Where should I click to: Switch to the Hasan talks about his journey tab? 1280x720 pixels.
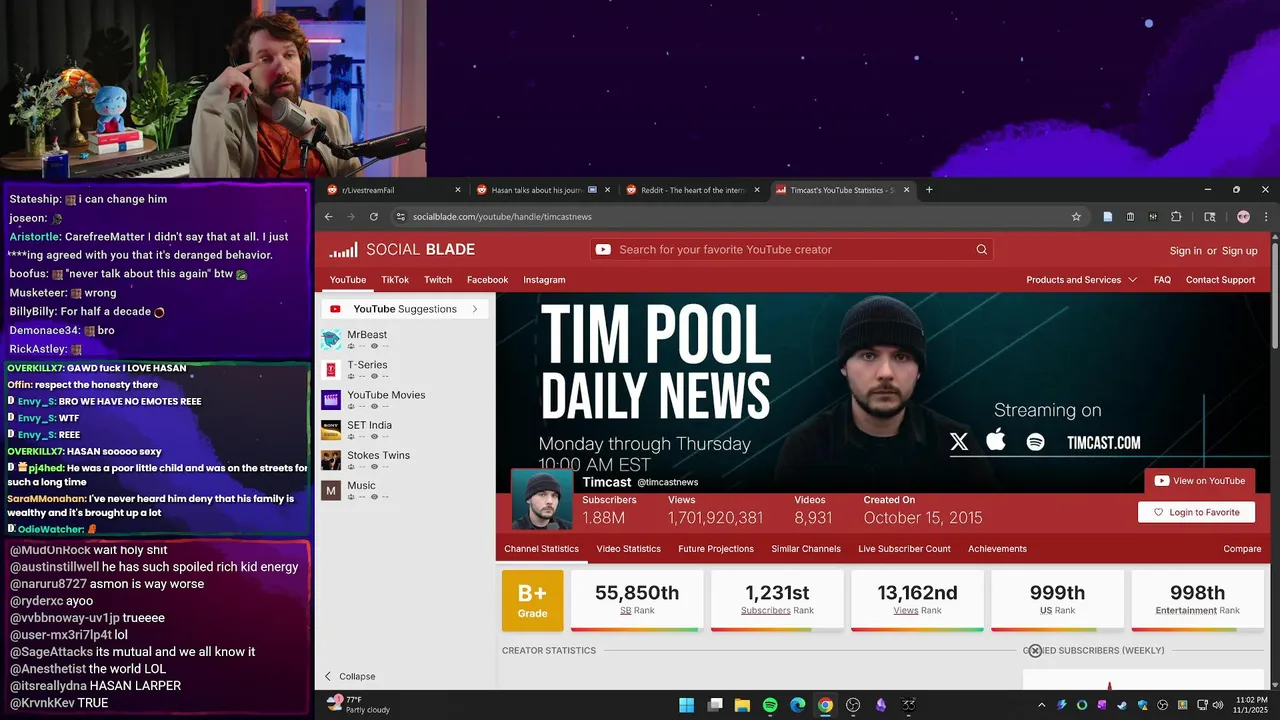pyautogui.click(x=543, y=190)
